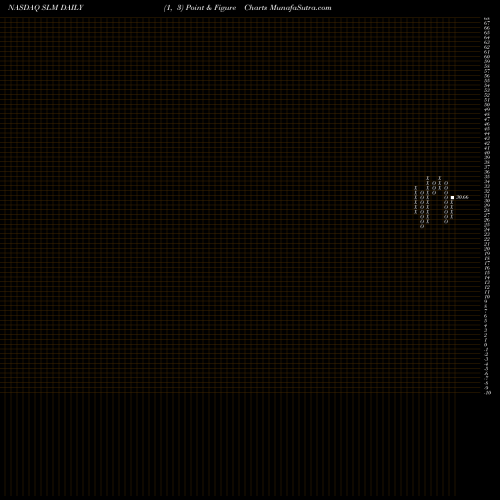This screenshot has width=500, height=500.
Task: Click the white current-price marker square
Action: point(452,197)
